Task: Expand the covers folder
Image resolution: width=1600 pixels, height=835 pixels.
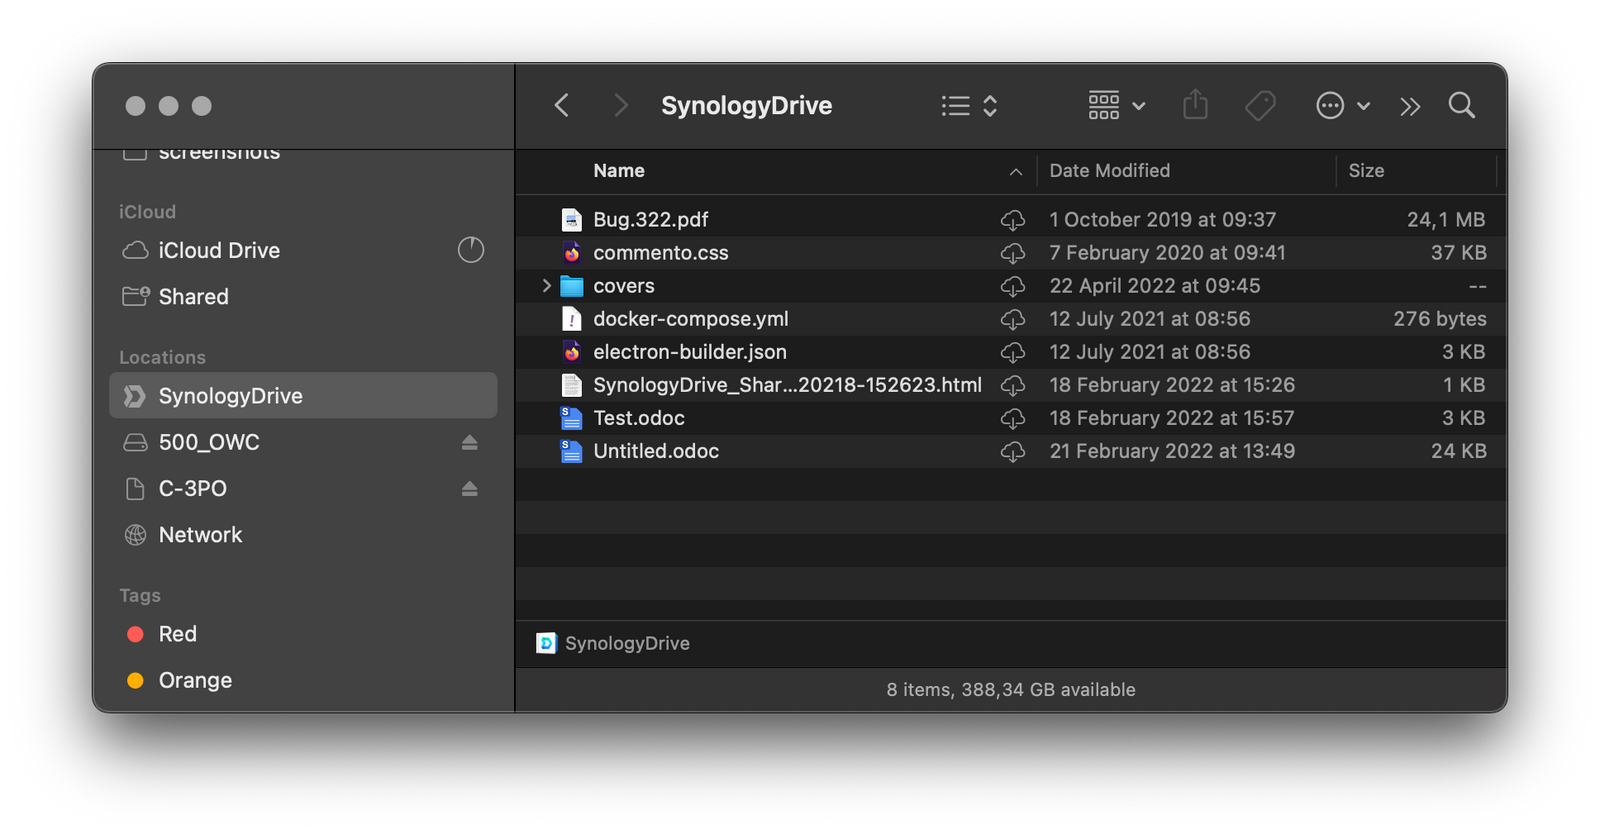Action: click(x=546, y=286)
